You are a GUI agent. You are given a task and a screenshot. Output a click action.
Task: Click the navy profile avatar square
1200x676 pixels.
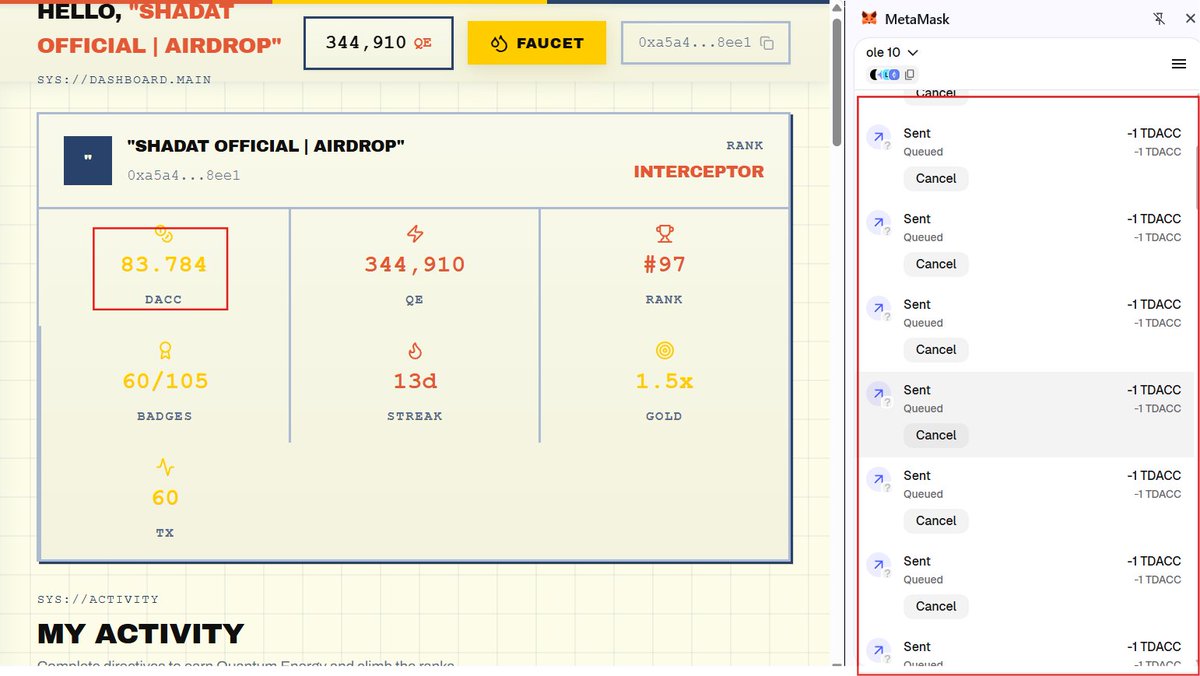[88, 161]
